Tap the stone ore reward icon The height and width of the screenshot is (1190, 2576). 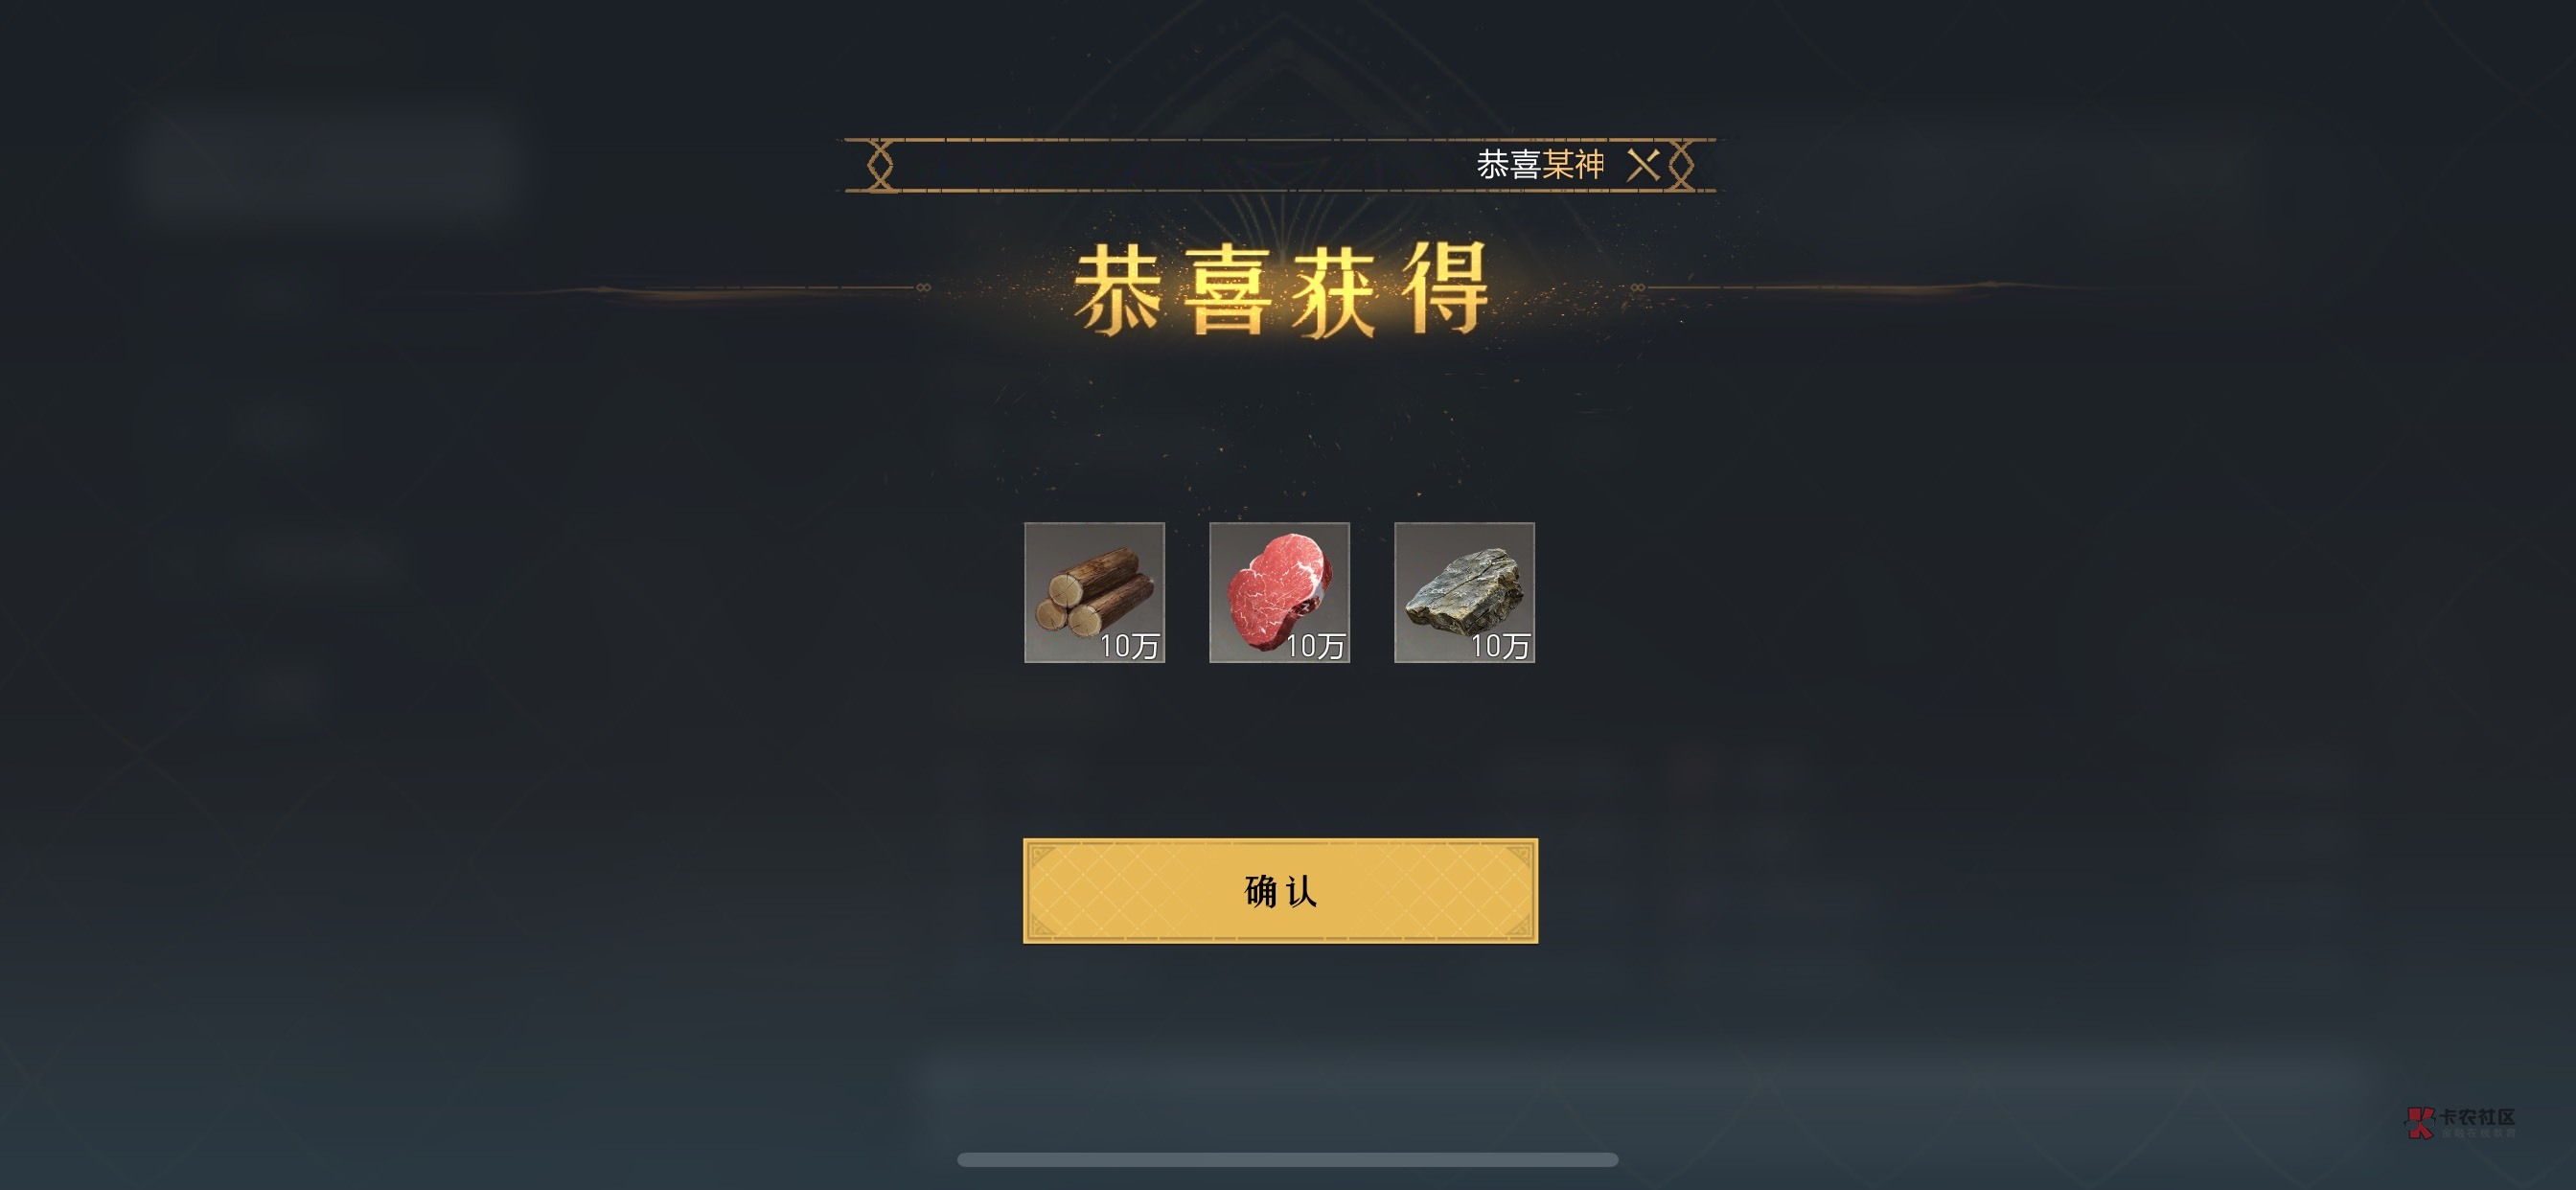coord(1464,592)
